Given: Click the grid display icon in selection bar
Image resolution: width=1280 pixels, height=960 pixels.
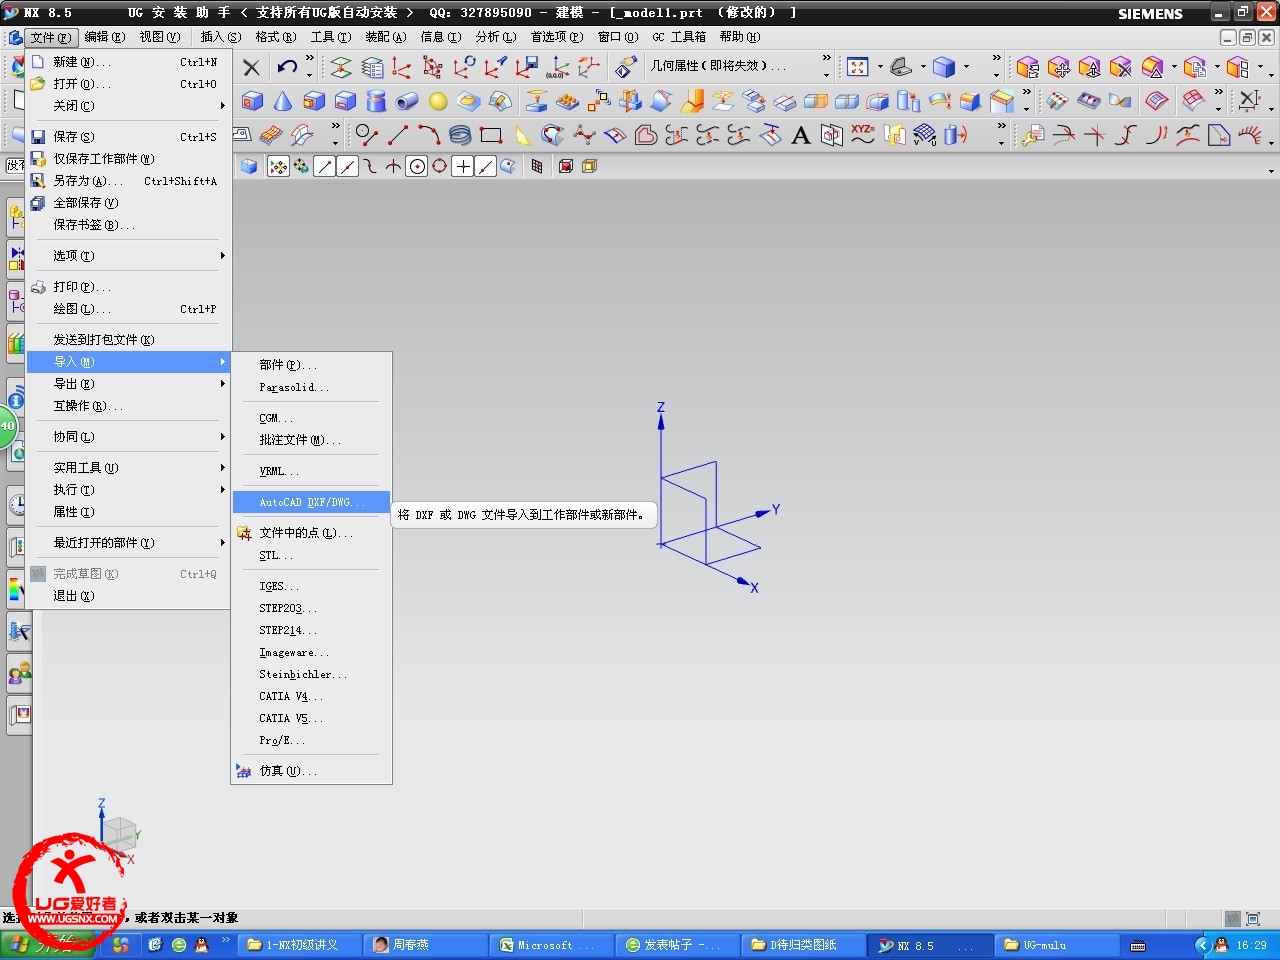Looking at the screenshot, I should tap(537, 166).
